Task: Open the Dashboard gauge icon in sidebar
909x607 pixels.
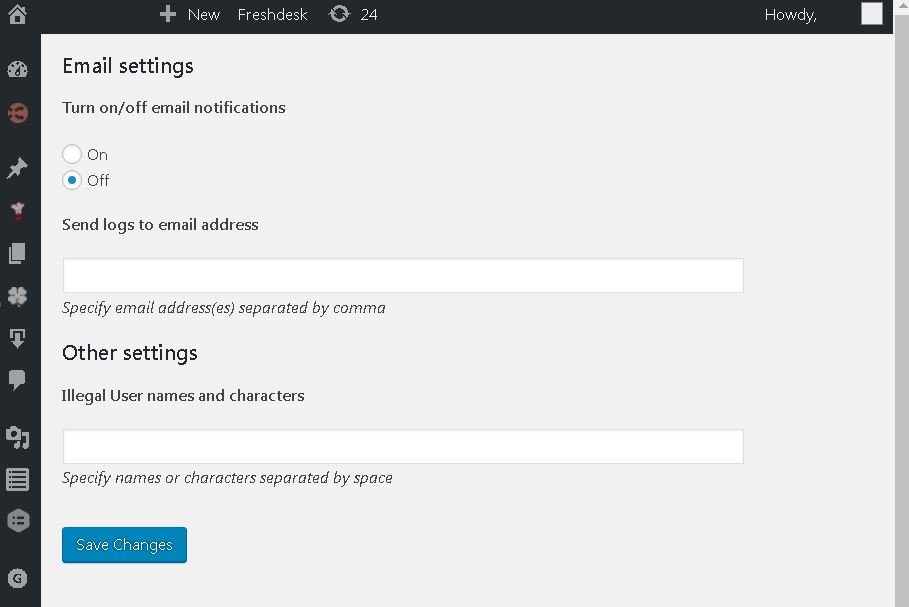Action: click(x=17, y=69)
